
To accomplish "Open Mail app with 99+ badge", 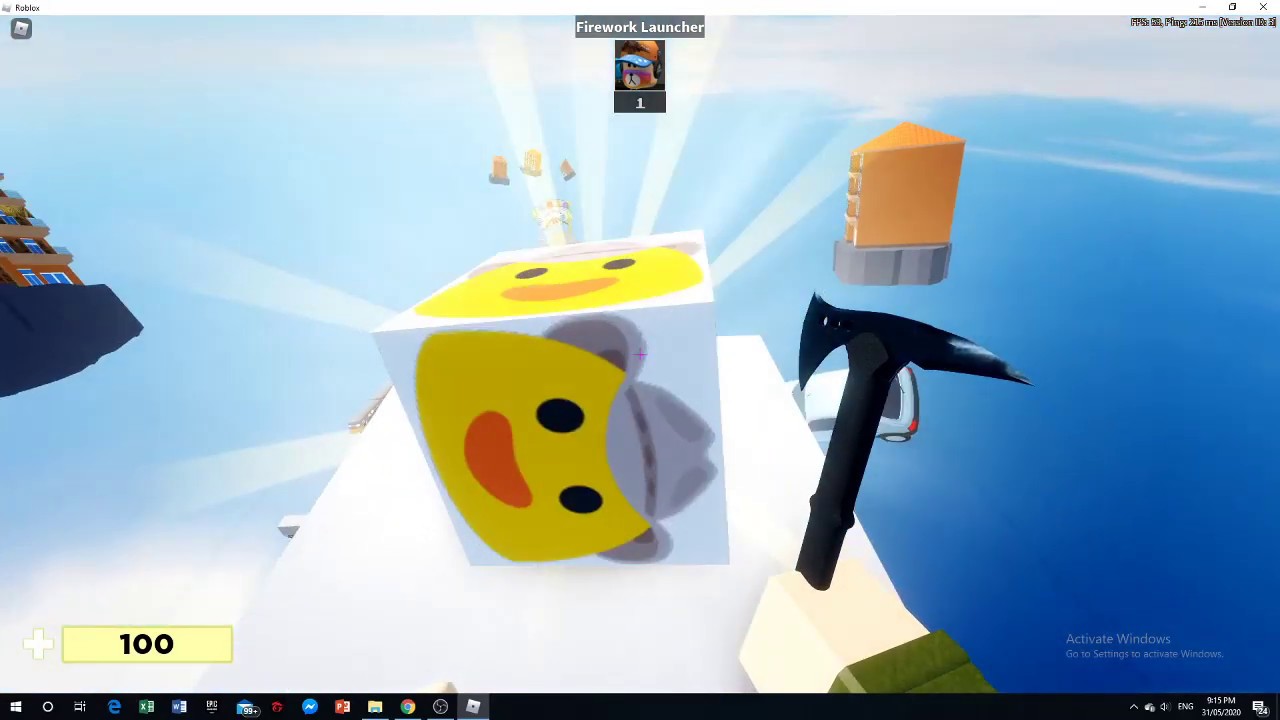I will coord(246,708).
